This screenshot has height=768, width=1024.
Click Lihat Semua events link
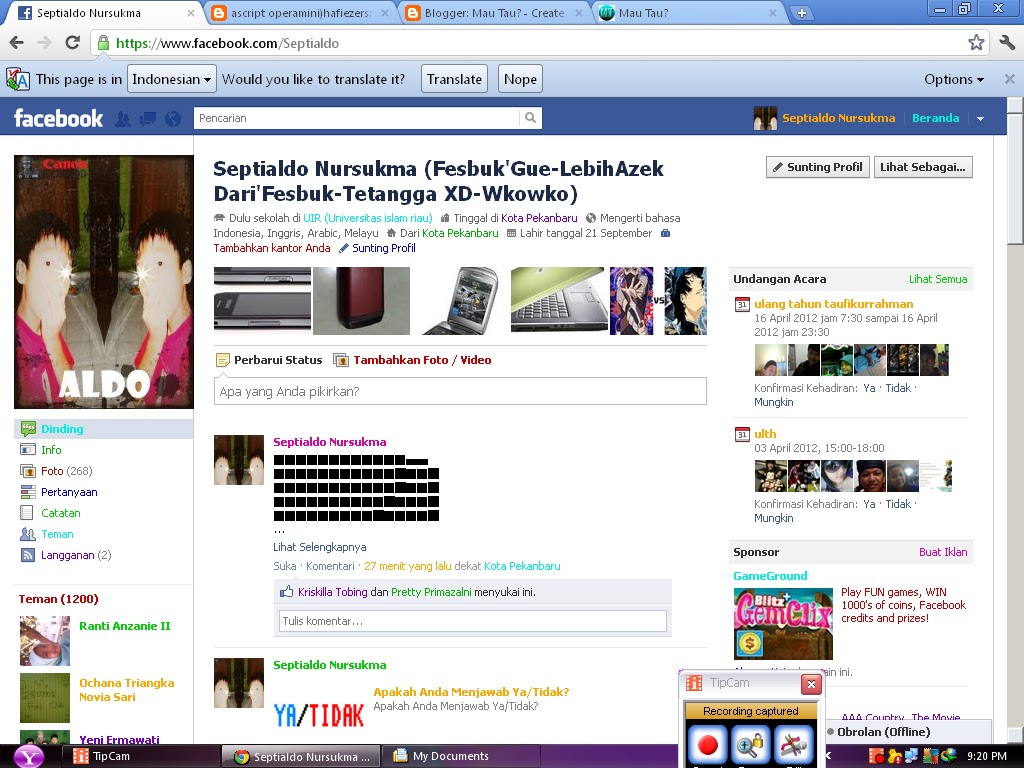click(x=938, y=279)
